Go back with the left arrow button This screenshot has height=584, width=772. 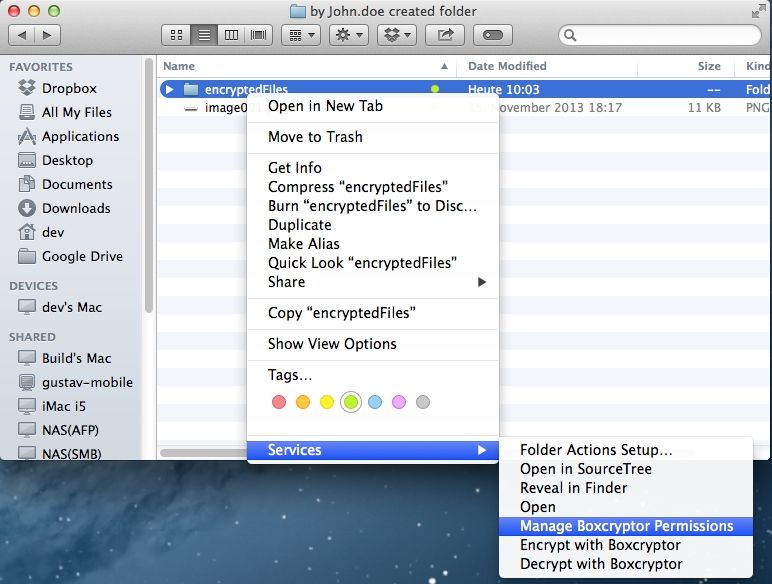pos(22,35)
